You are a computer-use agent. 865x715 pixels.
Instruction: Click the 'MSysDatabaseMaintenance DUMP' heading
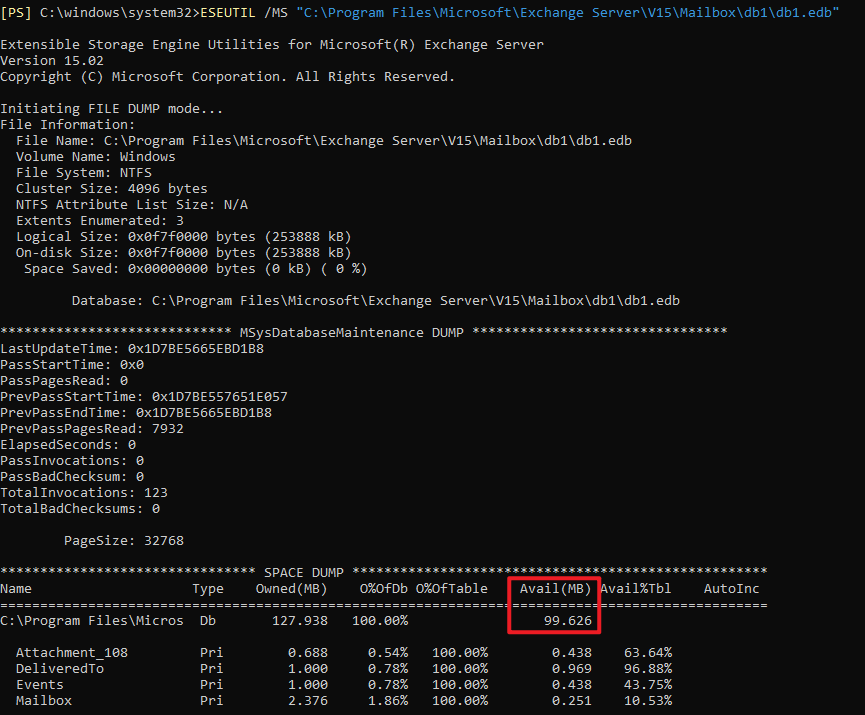coord(352,333)
